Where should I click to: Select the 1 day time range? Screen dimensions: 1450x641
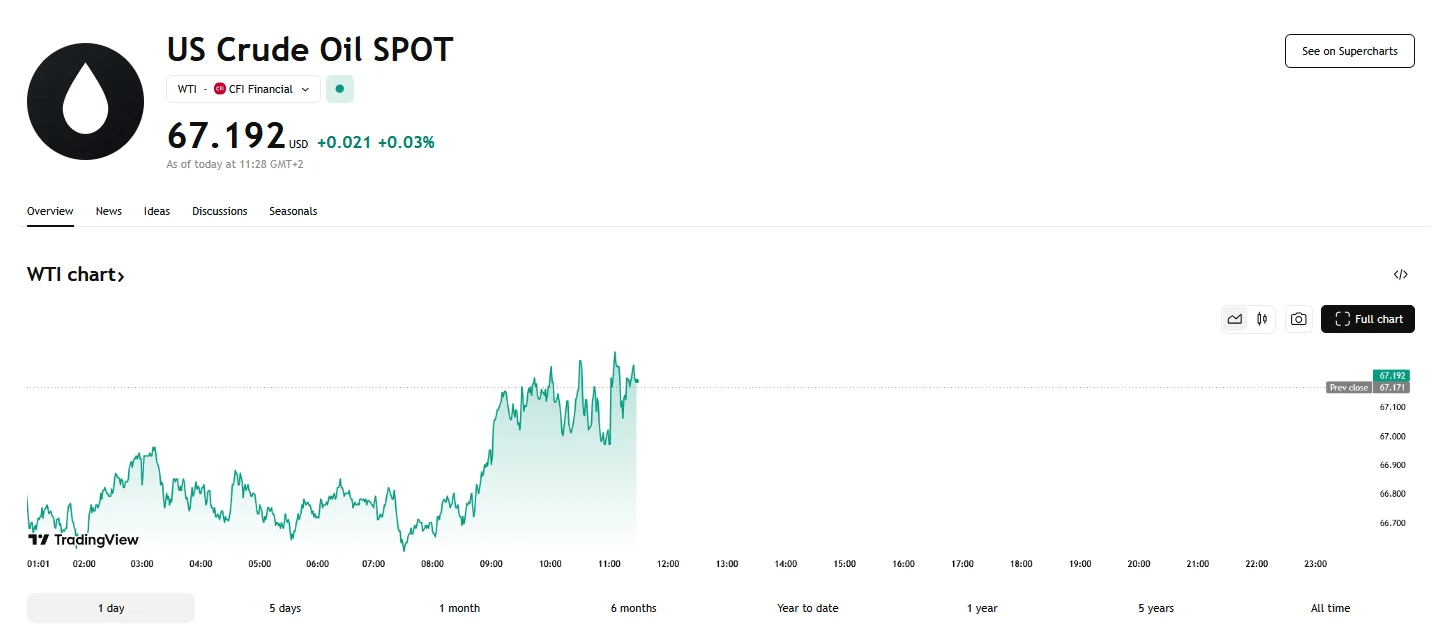[110, 607]
